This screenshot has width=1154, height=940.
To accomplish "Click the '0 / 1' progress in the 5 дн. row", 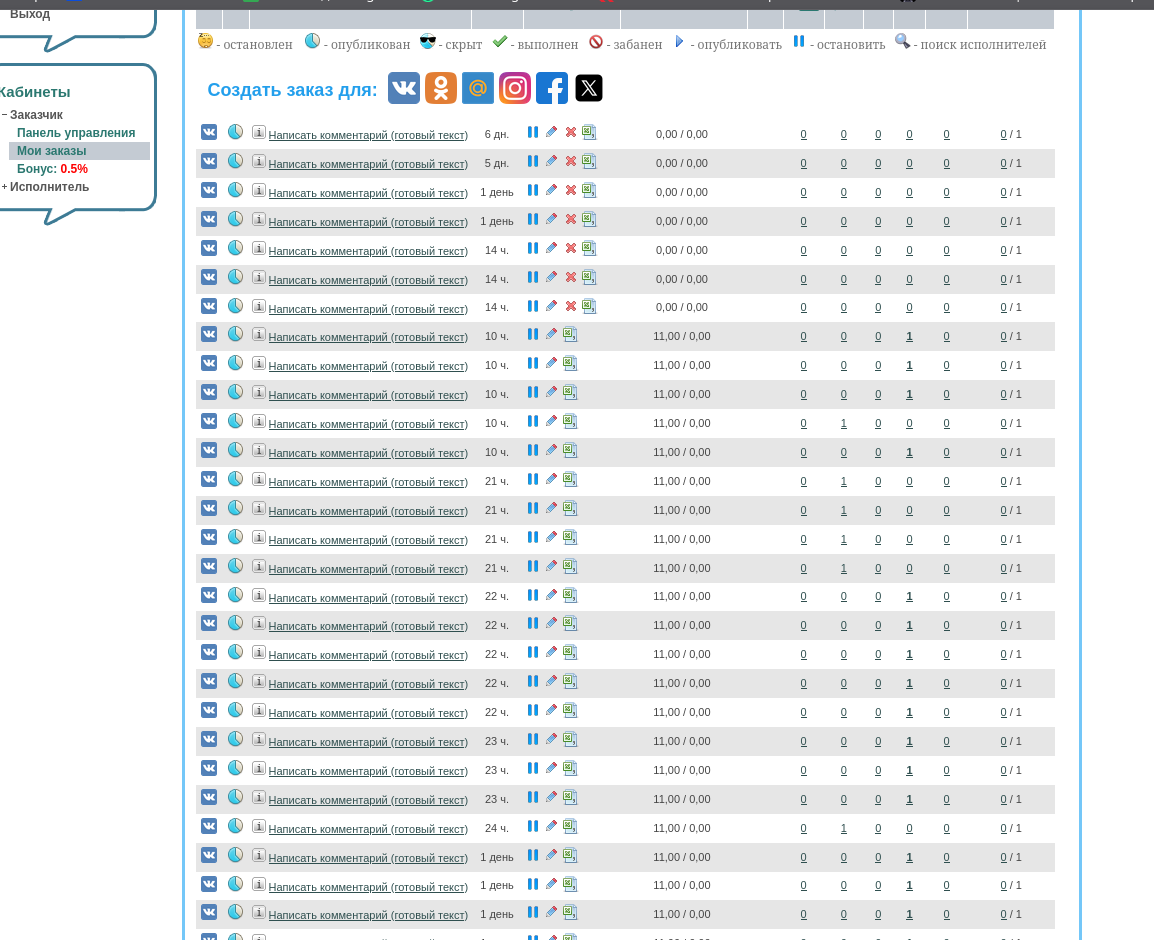I will point(1010,163).
